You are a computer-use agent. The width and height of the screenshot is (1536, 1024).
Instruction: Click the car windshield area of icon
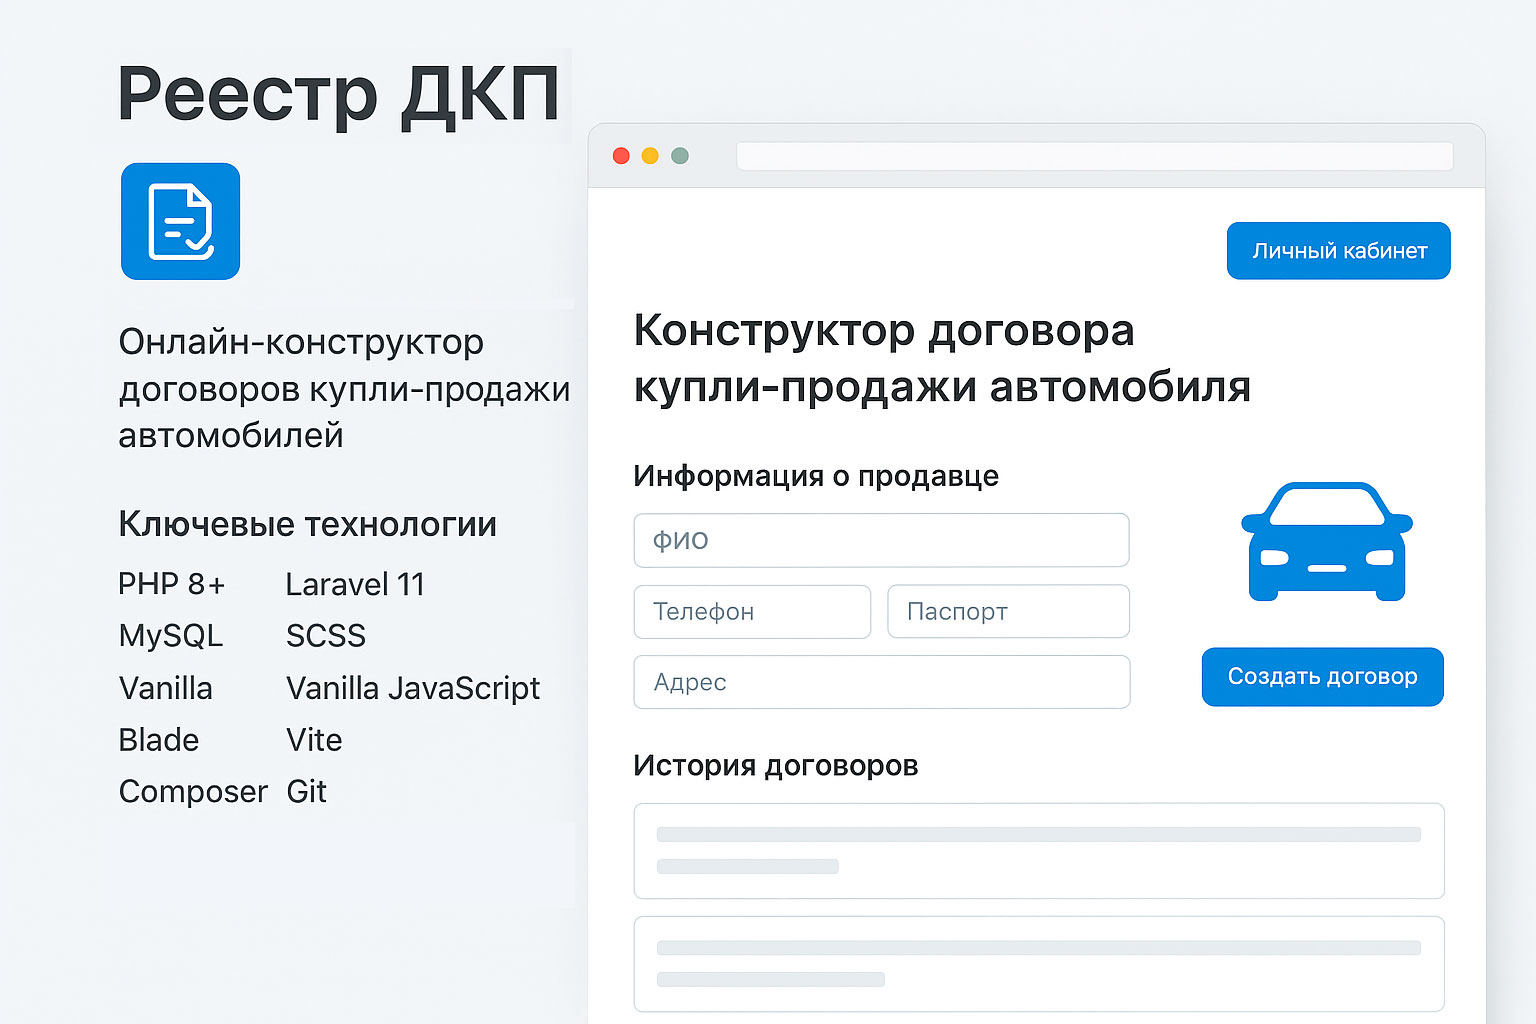click(x=1325, y=505)
